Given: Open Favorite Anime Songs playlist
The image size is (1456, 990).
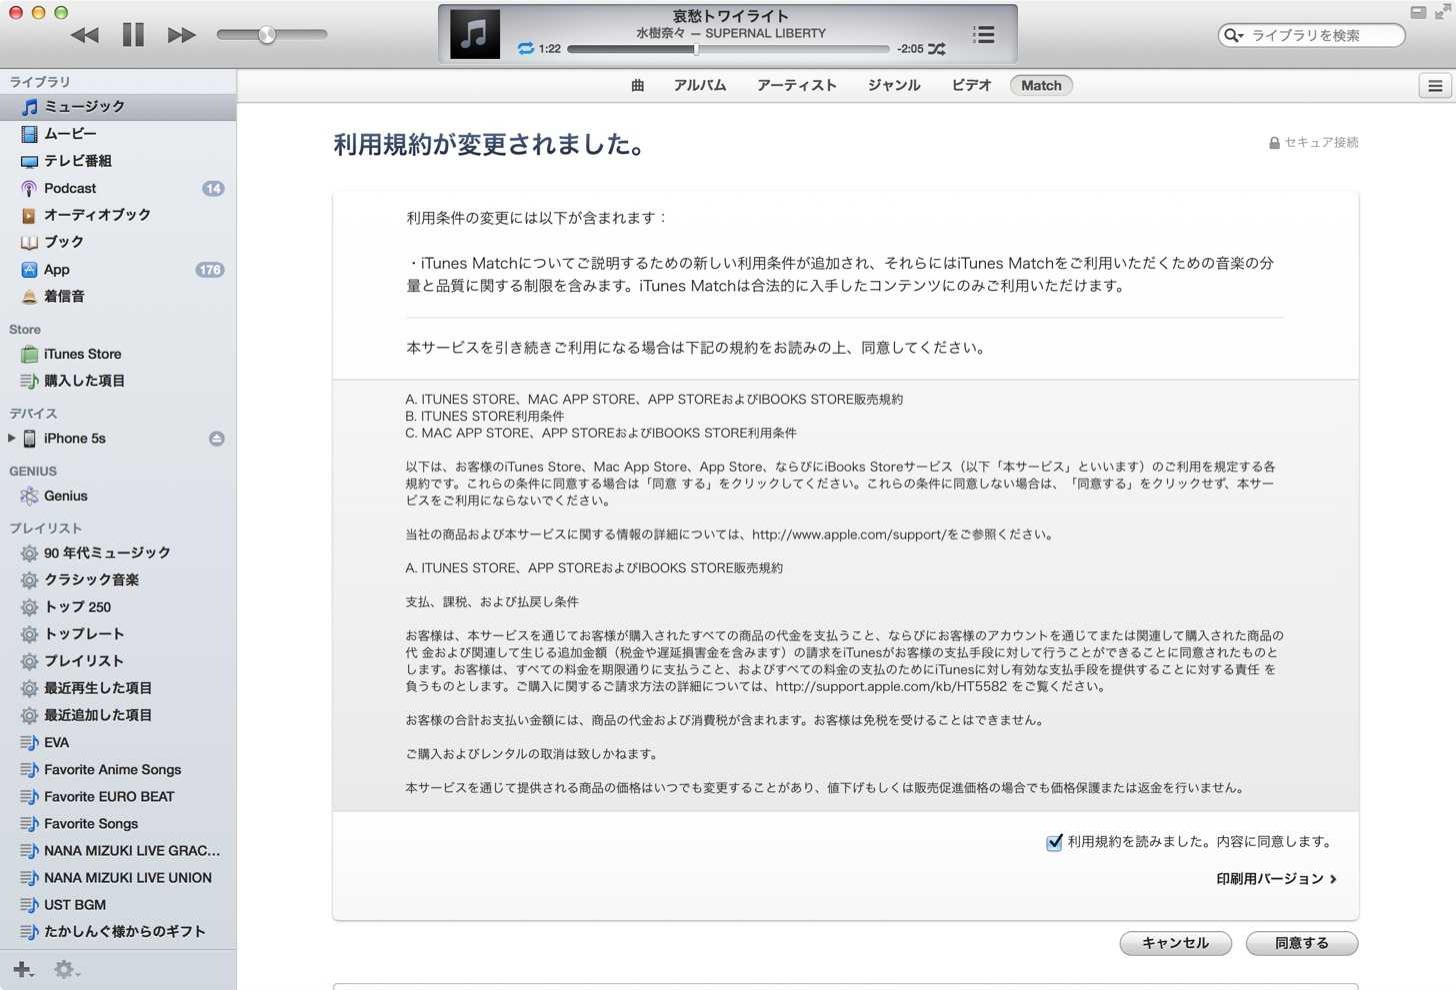Looking at the screenshot, I should [118, 769].
